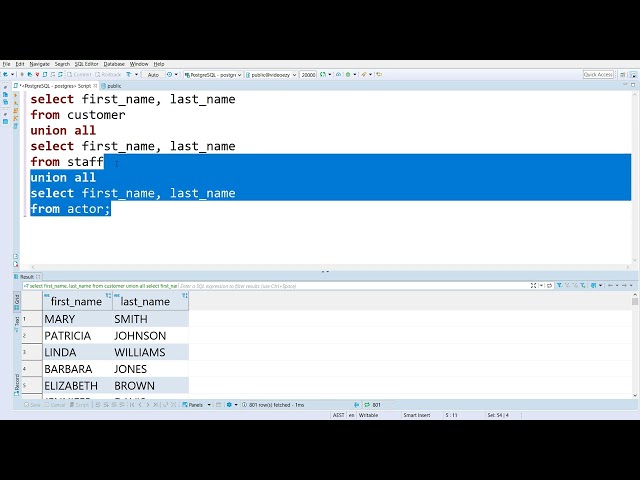Image resolution: width=640 pixels, height=480 pixels.
Task: Open the Navigate menu
Action: click(40, 64)
